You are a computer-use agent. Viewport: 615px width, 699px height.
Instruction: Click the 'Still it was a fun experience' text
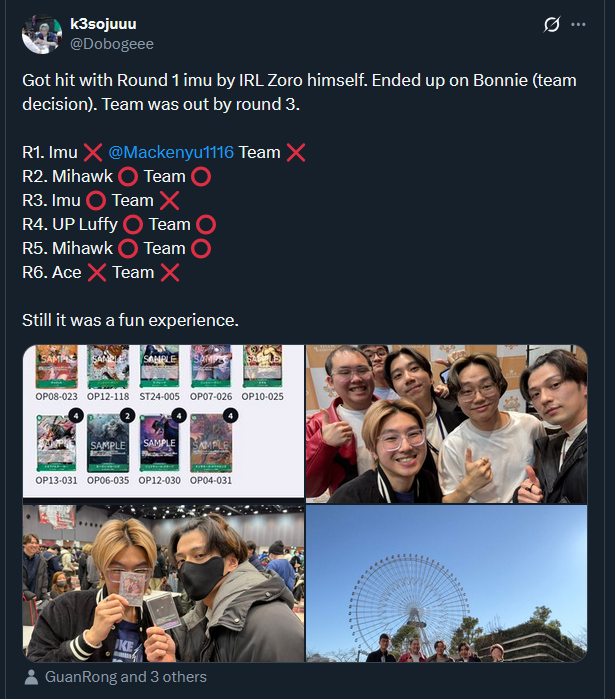130,320
